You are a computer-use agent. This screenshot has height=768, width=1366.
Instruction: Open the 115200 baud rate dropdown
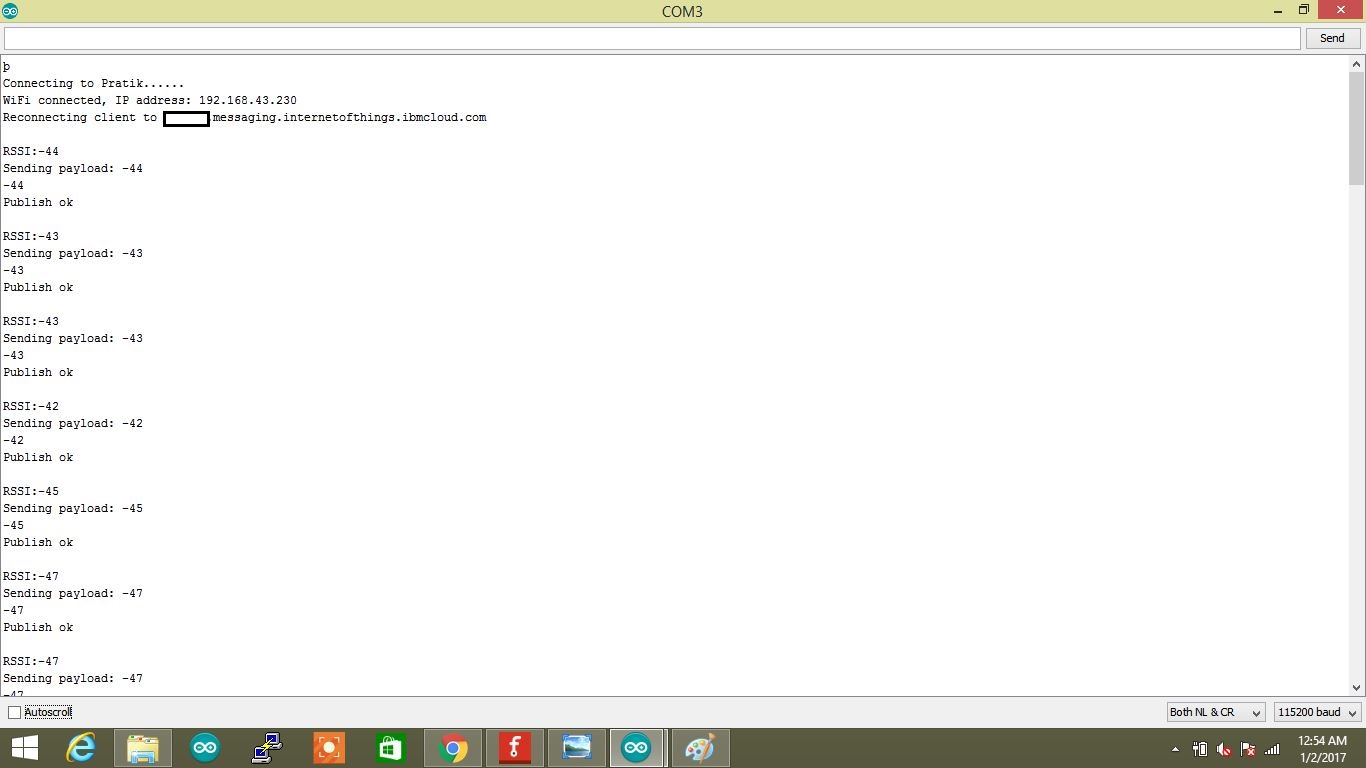1317,712
